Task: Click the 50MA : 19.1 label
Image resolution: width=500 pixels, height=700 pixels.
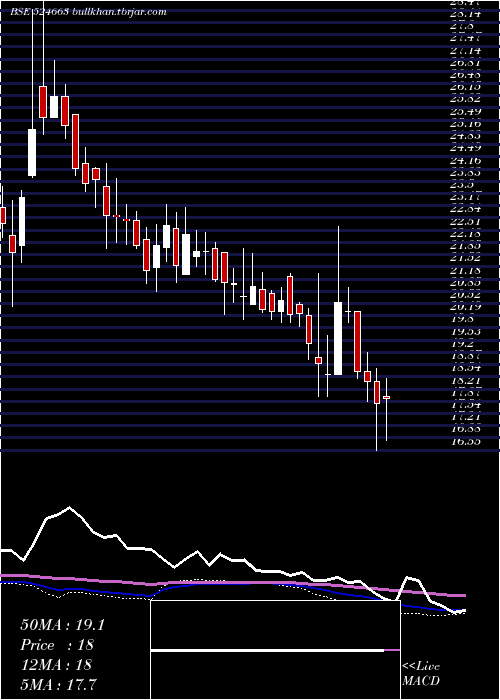Action: (62, 625)
